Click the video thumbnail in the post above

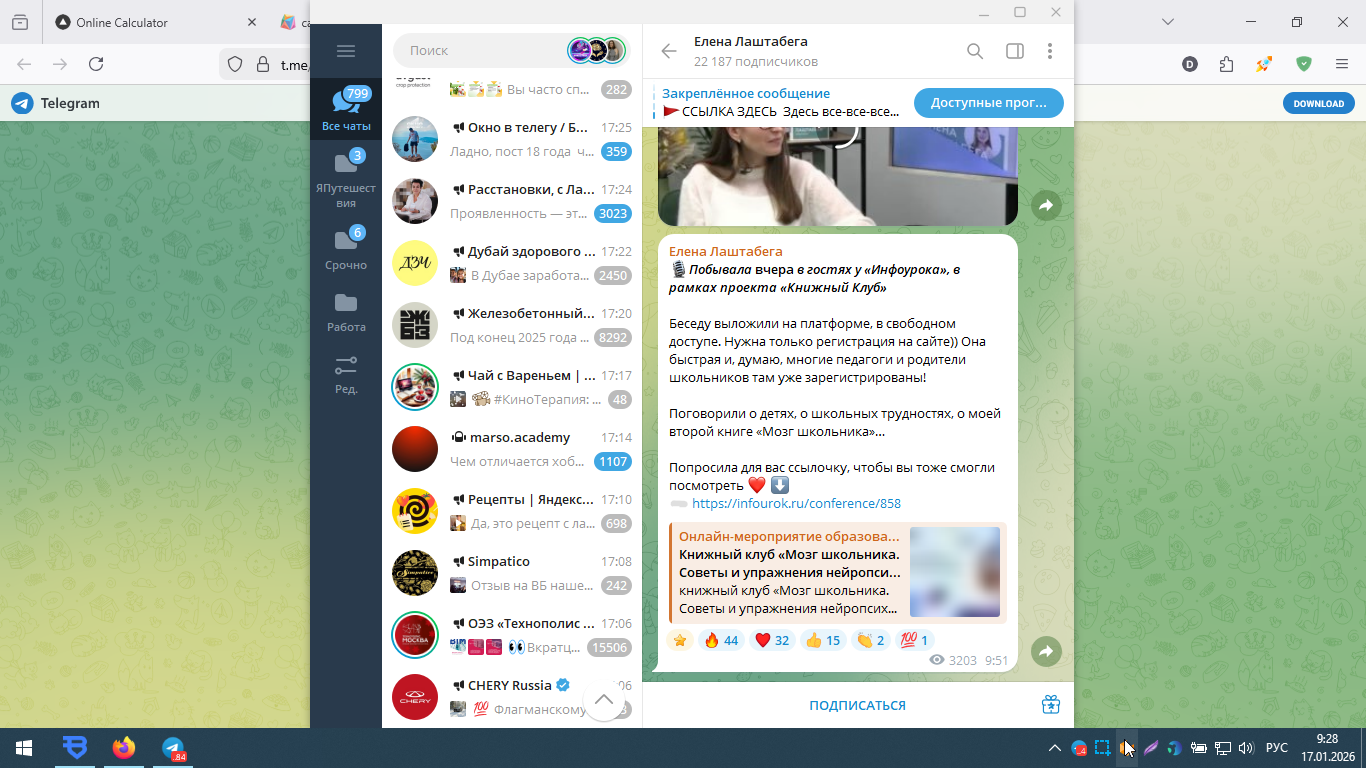(x=838, y=176)
